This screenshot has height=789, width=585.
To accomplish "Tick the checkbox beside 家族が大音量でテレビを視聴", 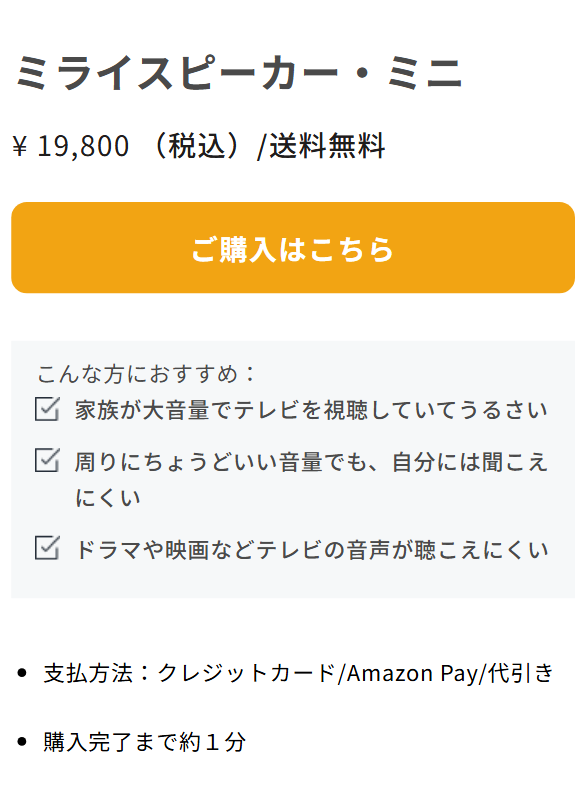I will (47, 409).
